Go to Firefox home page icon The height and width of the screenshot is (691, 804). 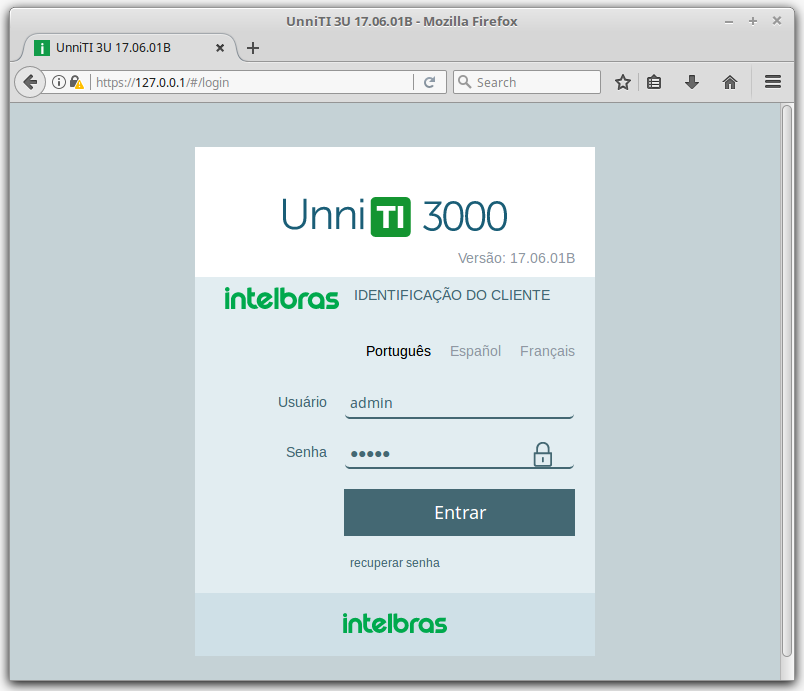point(730,82)
